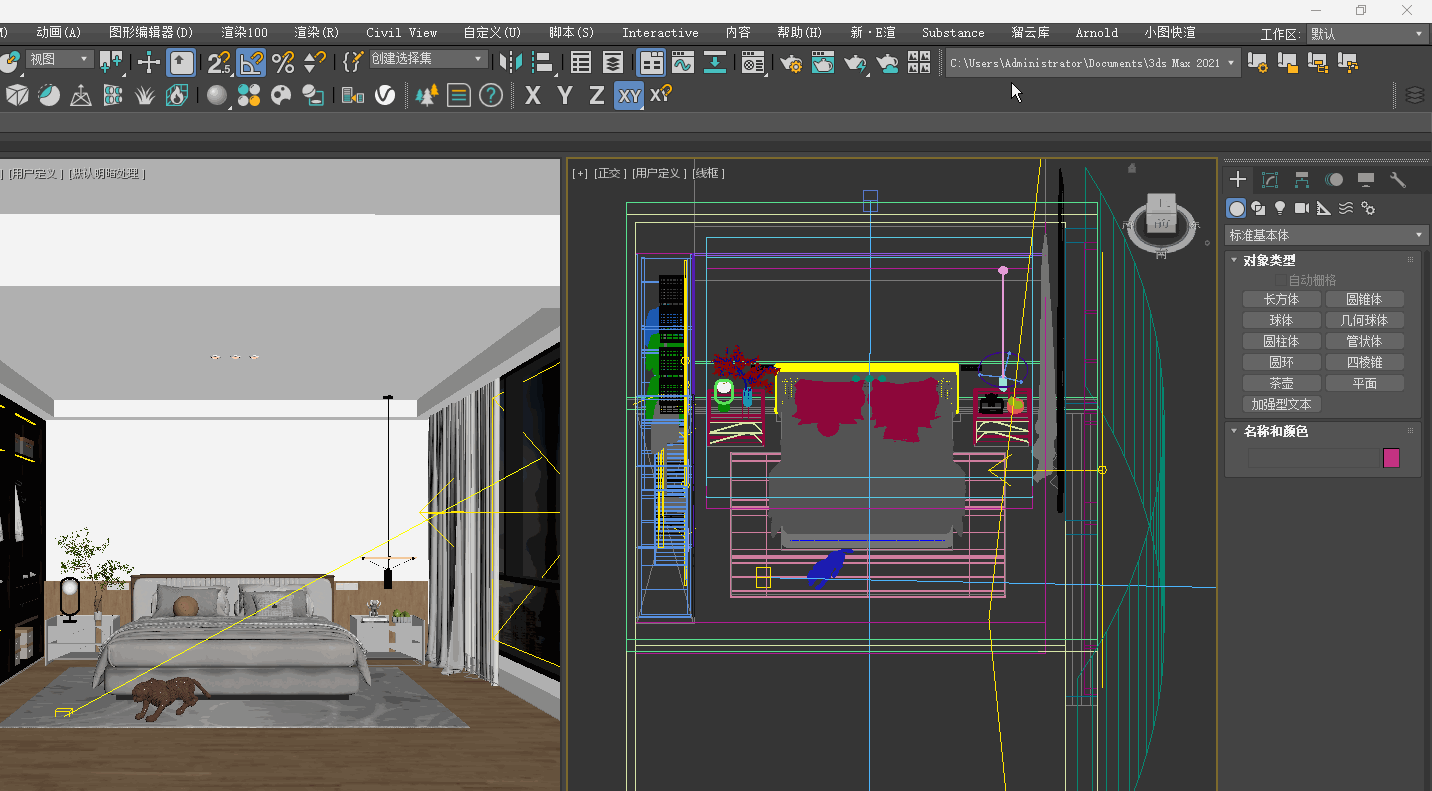
Task: Open the Civil View menu
Action: (402, 33)
